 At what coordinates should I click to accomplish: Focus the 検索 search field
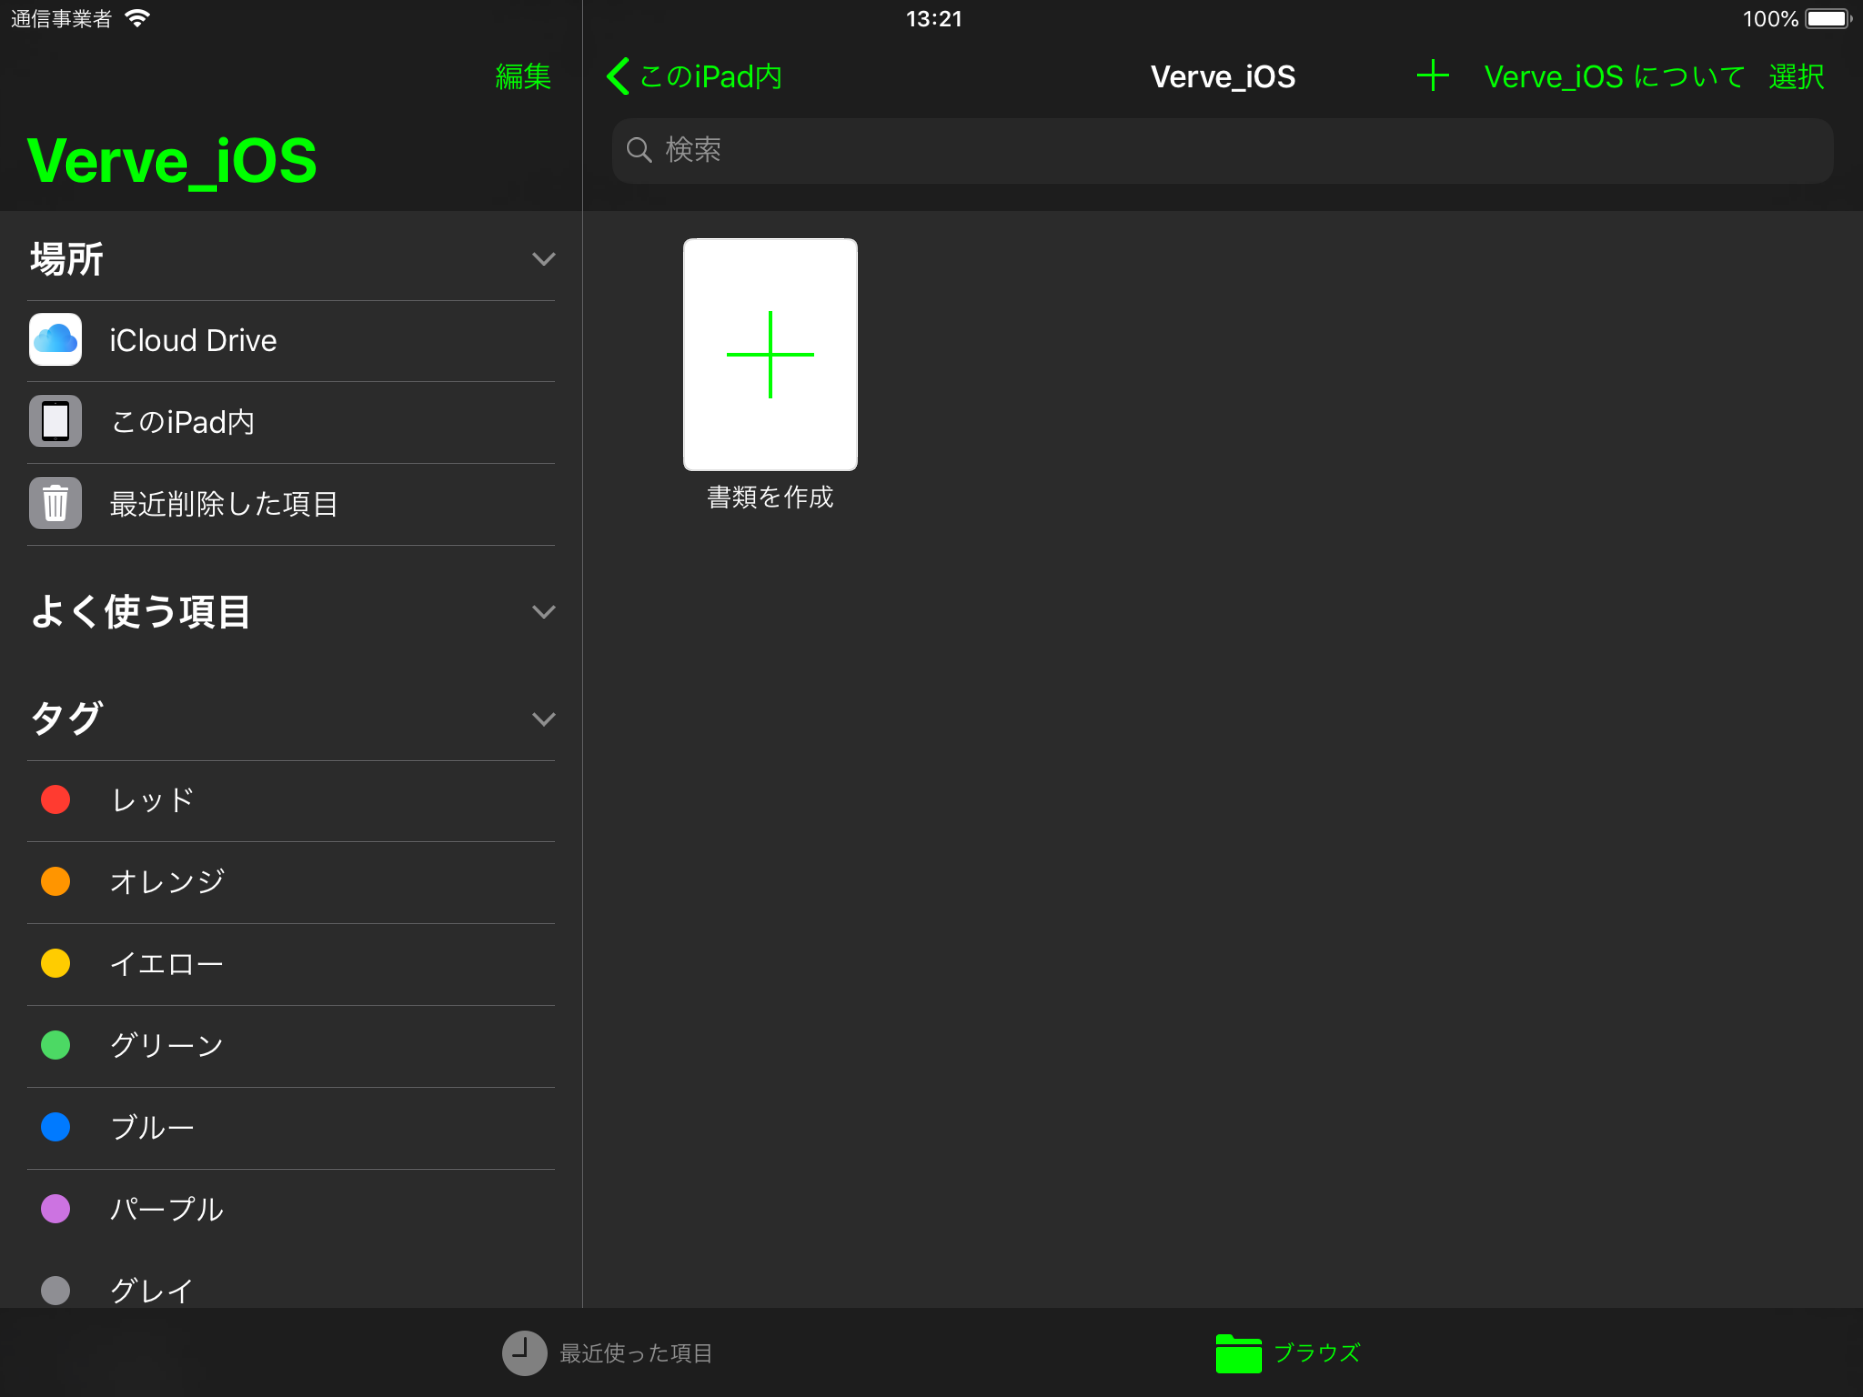1222,150
